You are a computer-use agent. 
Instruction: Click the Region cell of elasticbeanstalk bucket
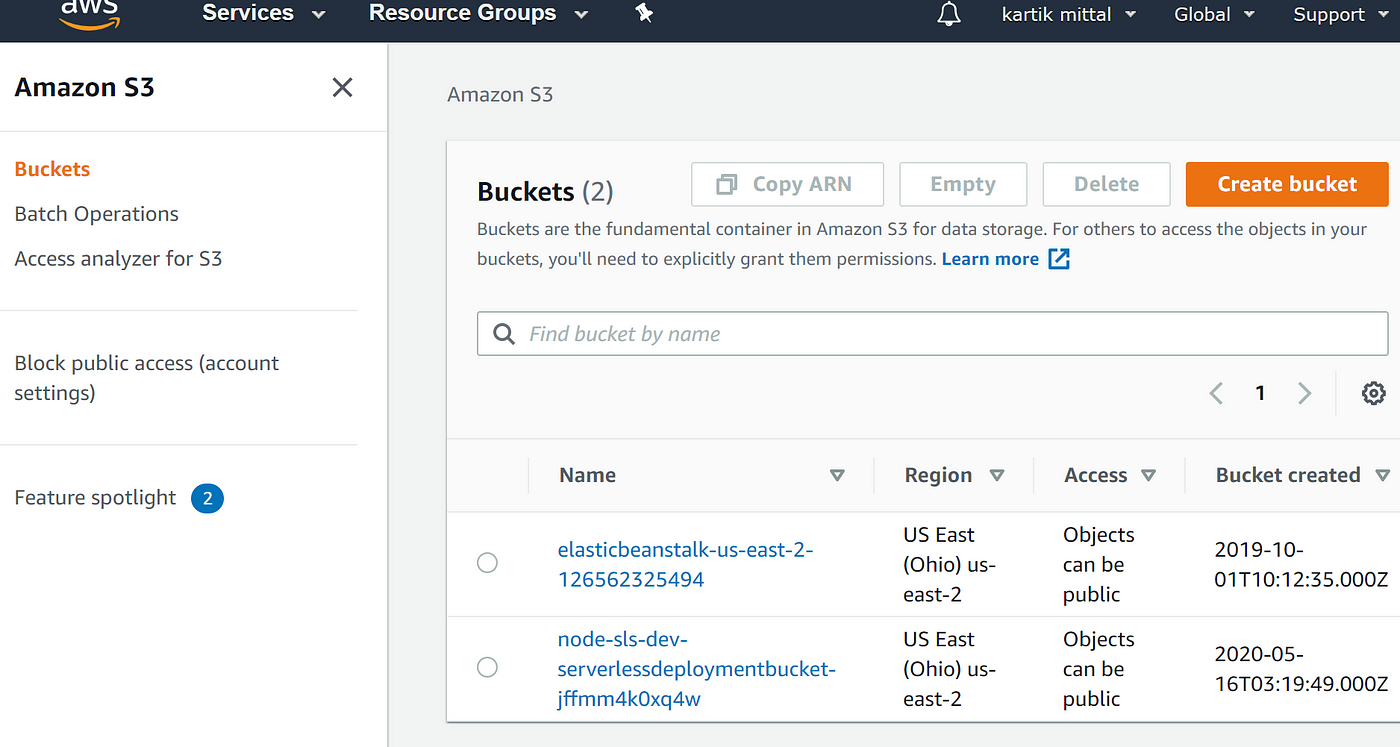pos(949,565)
